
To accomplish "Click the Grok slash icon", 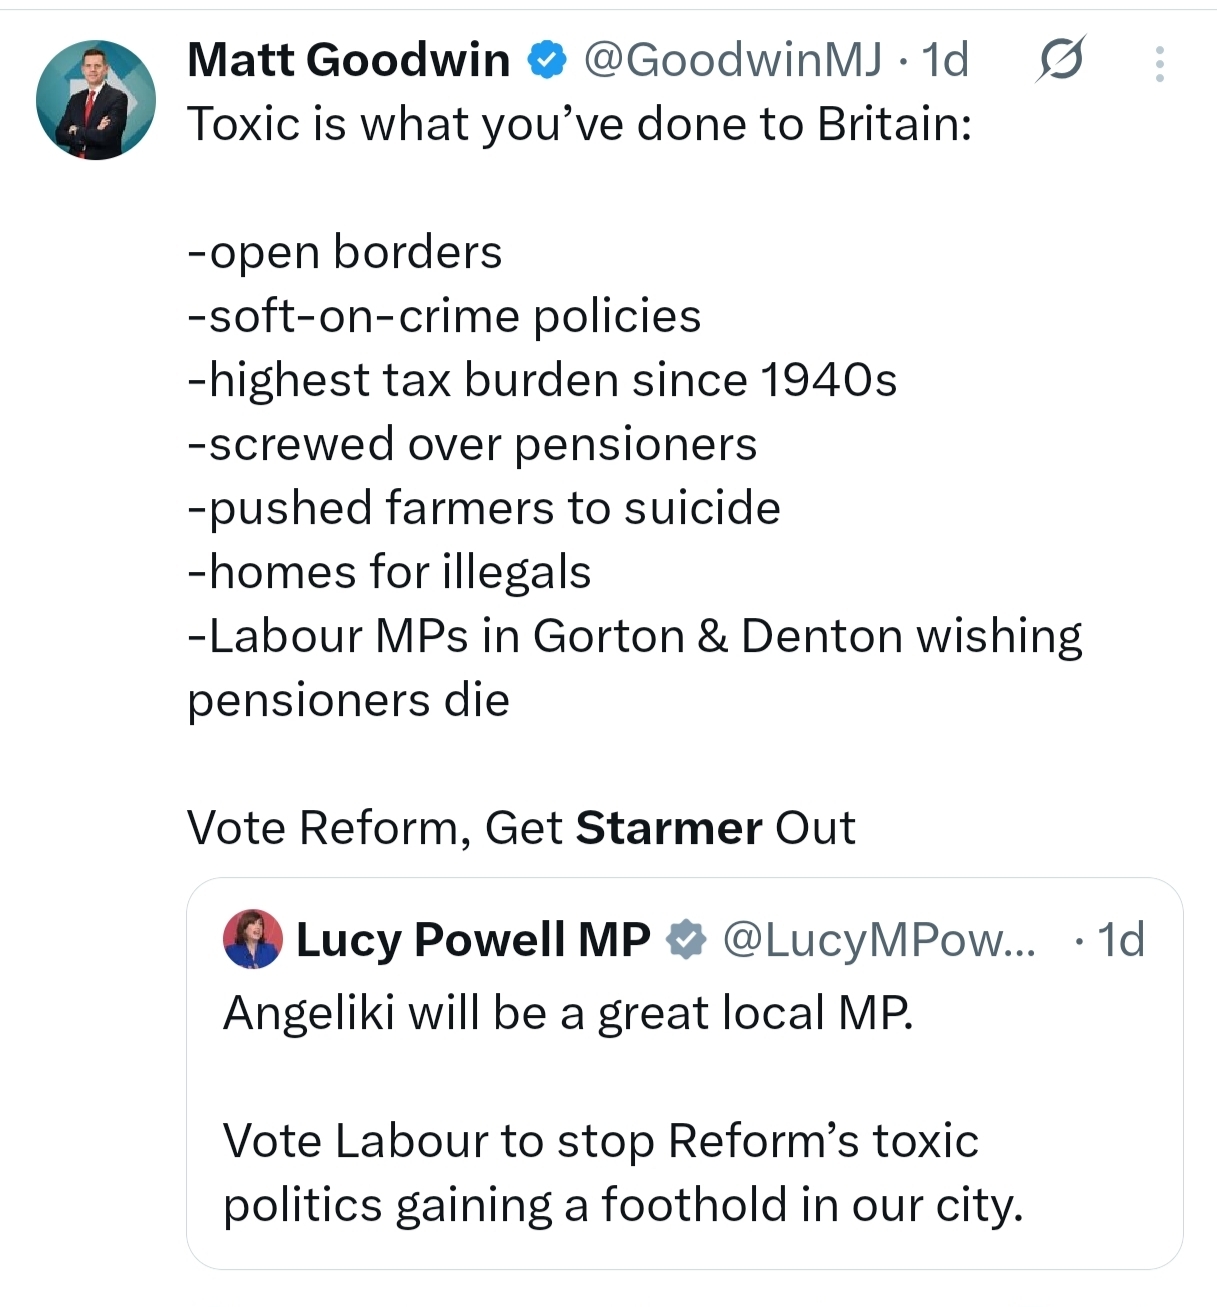I will 1059,60.
